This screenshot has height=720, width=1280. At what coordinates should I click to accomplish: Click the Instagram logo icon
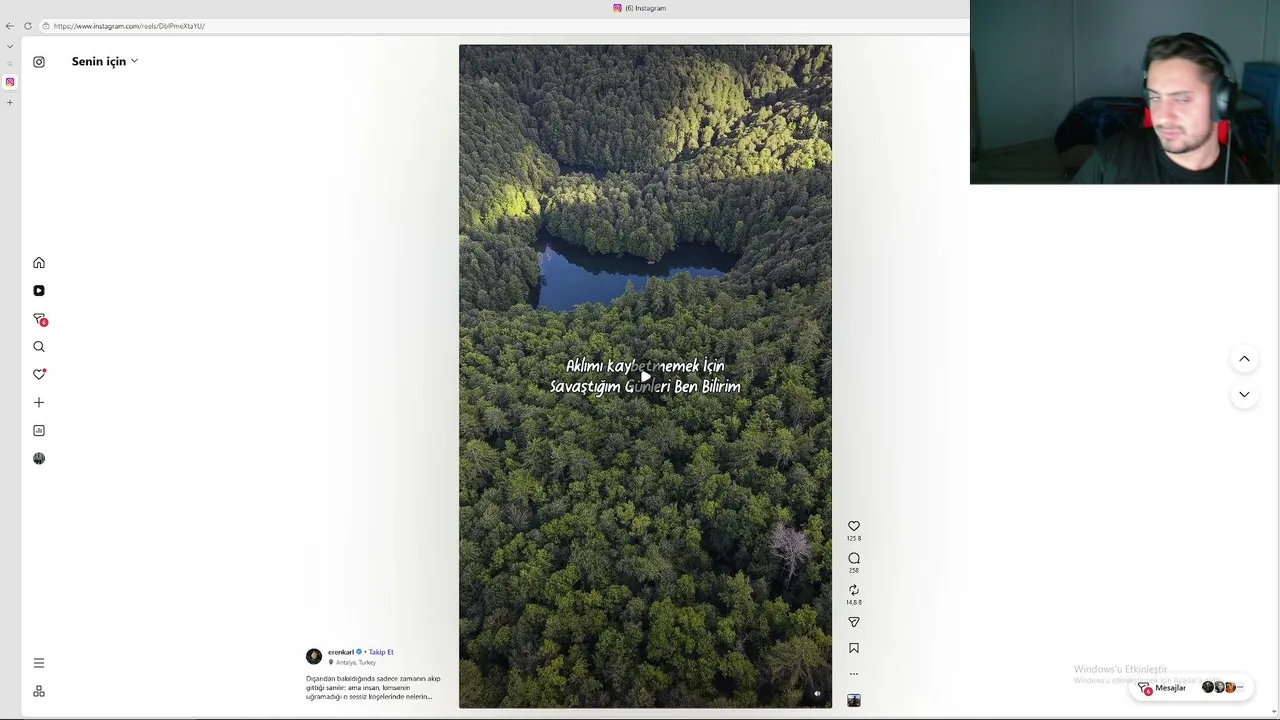[39, 62]
